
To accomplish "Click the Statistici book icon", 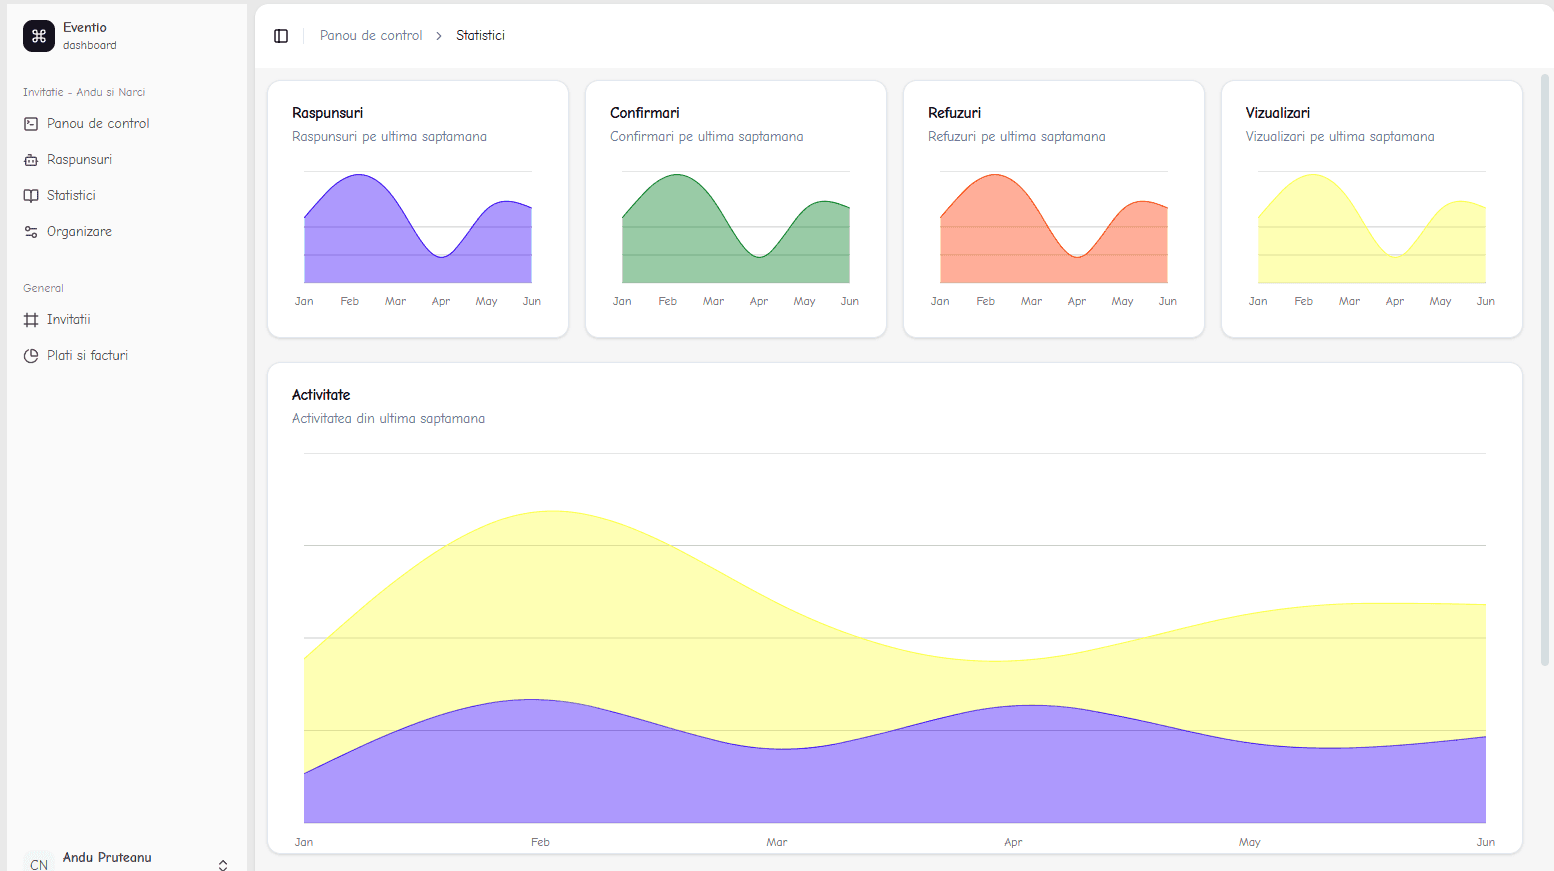I will pyautogui.click(x=31, y=196).
